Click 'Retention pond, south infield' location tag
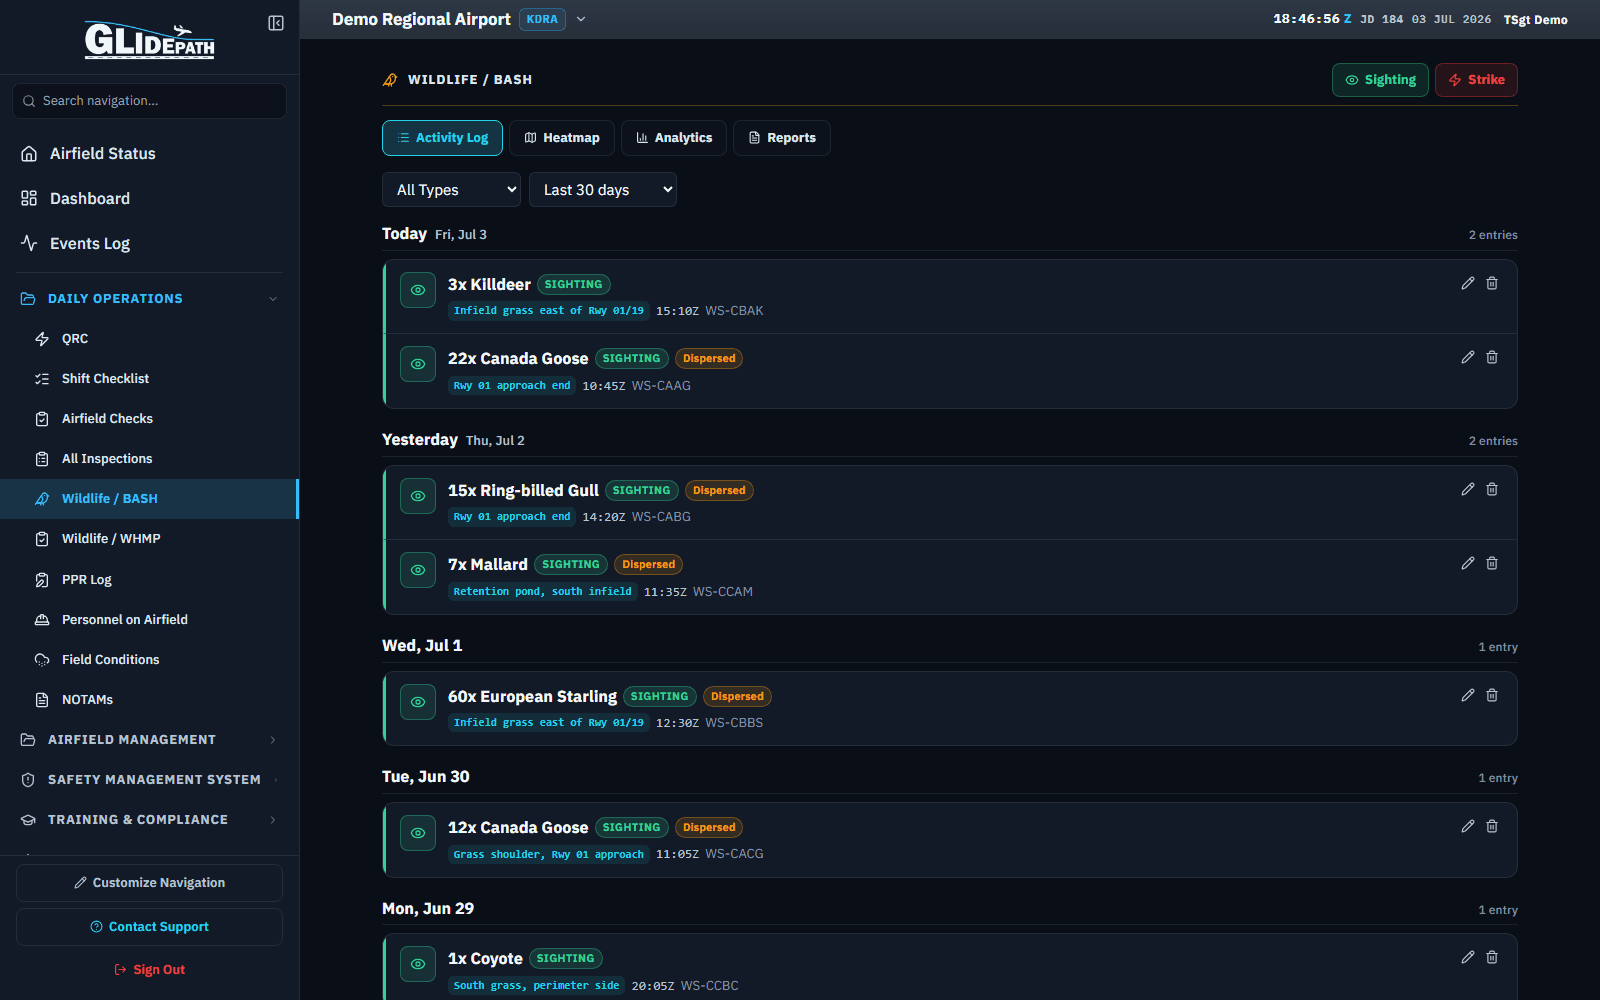Viewport: 1600px width, 1000px height. pos(542,592)
